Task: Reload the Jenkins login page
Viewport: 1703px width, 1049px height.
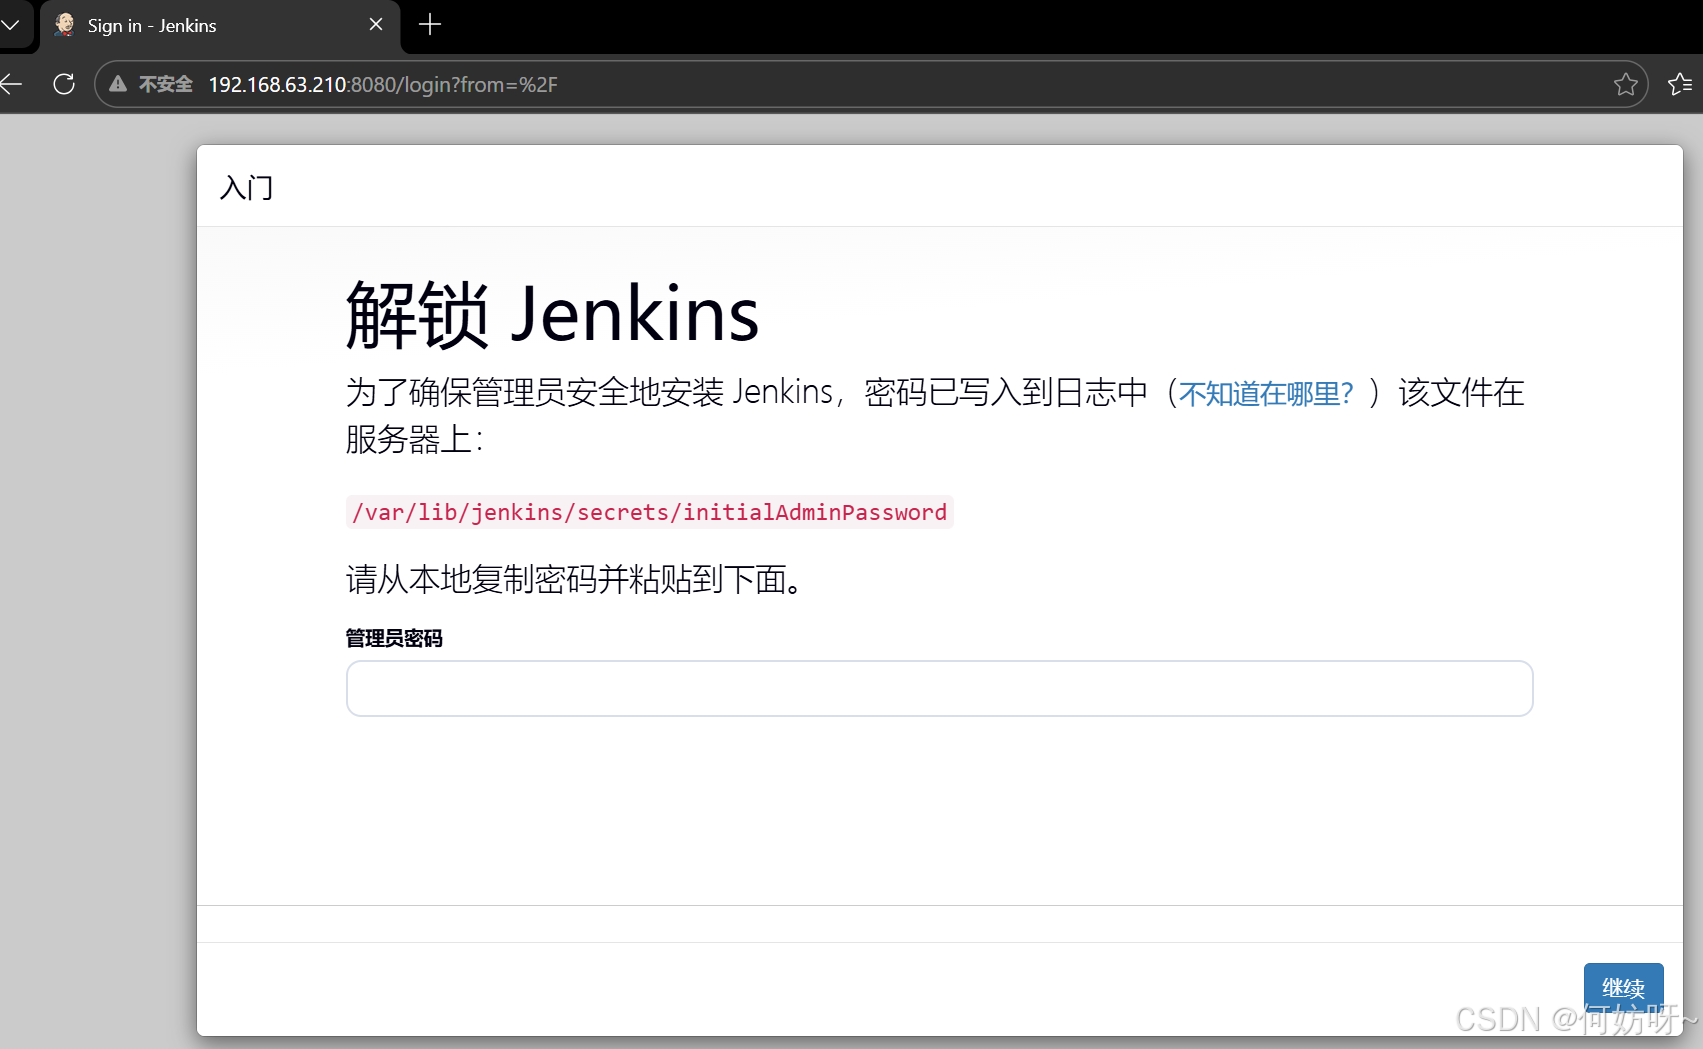Action: (x=64, y=84)
